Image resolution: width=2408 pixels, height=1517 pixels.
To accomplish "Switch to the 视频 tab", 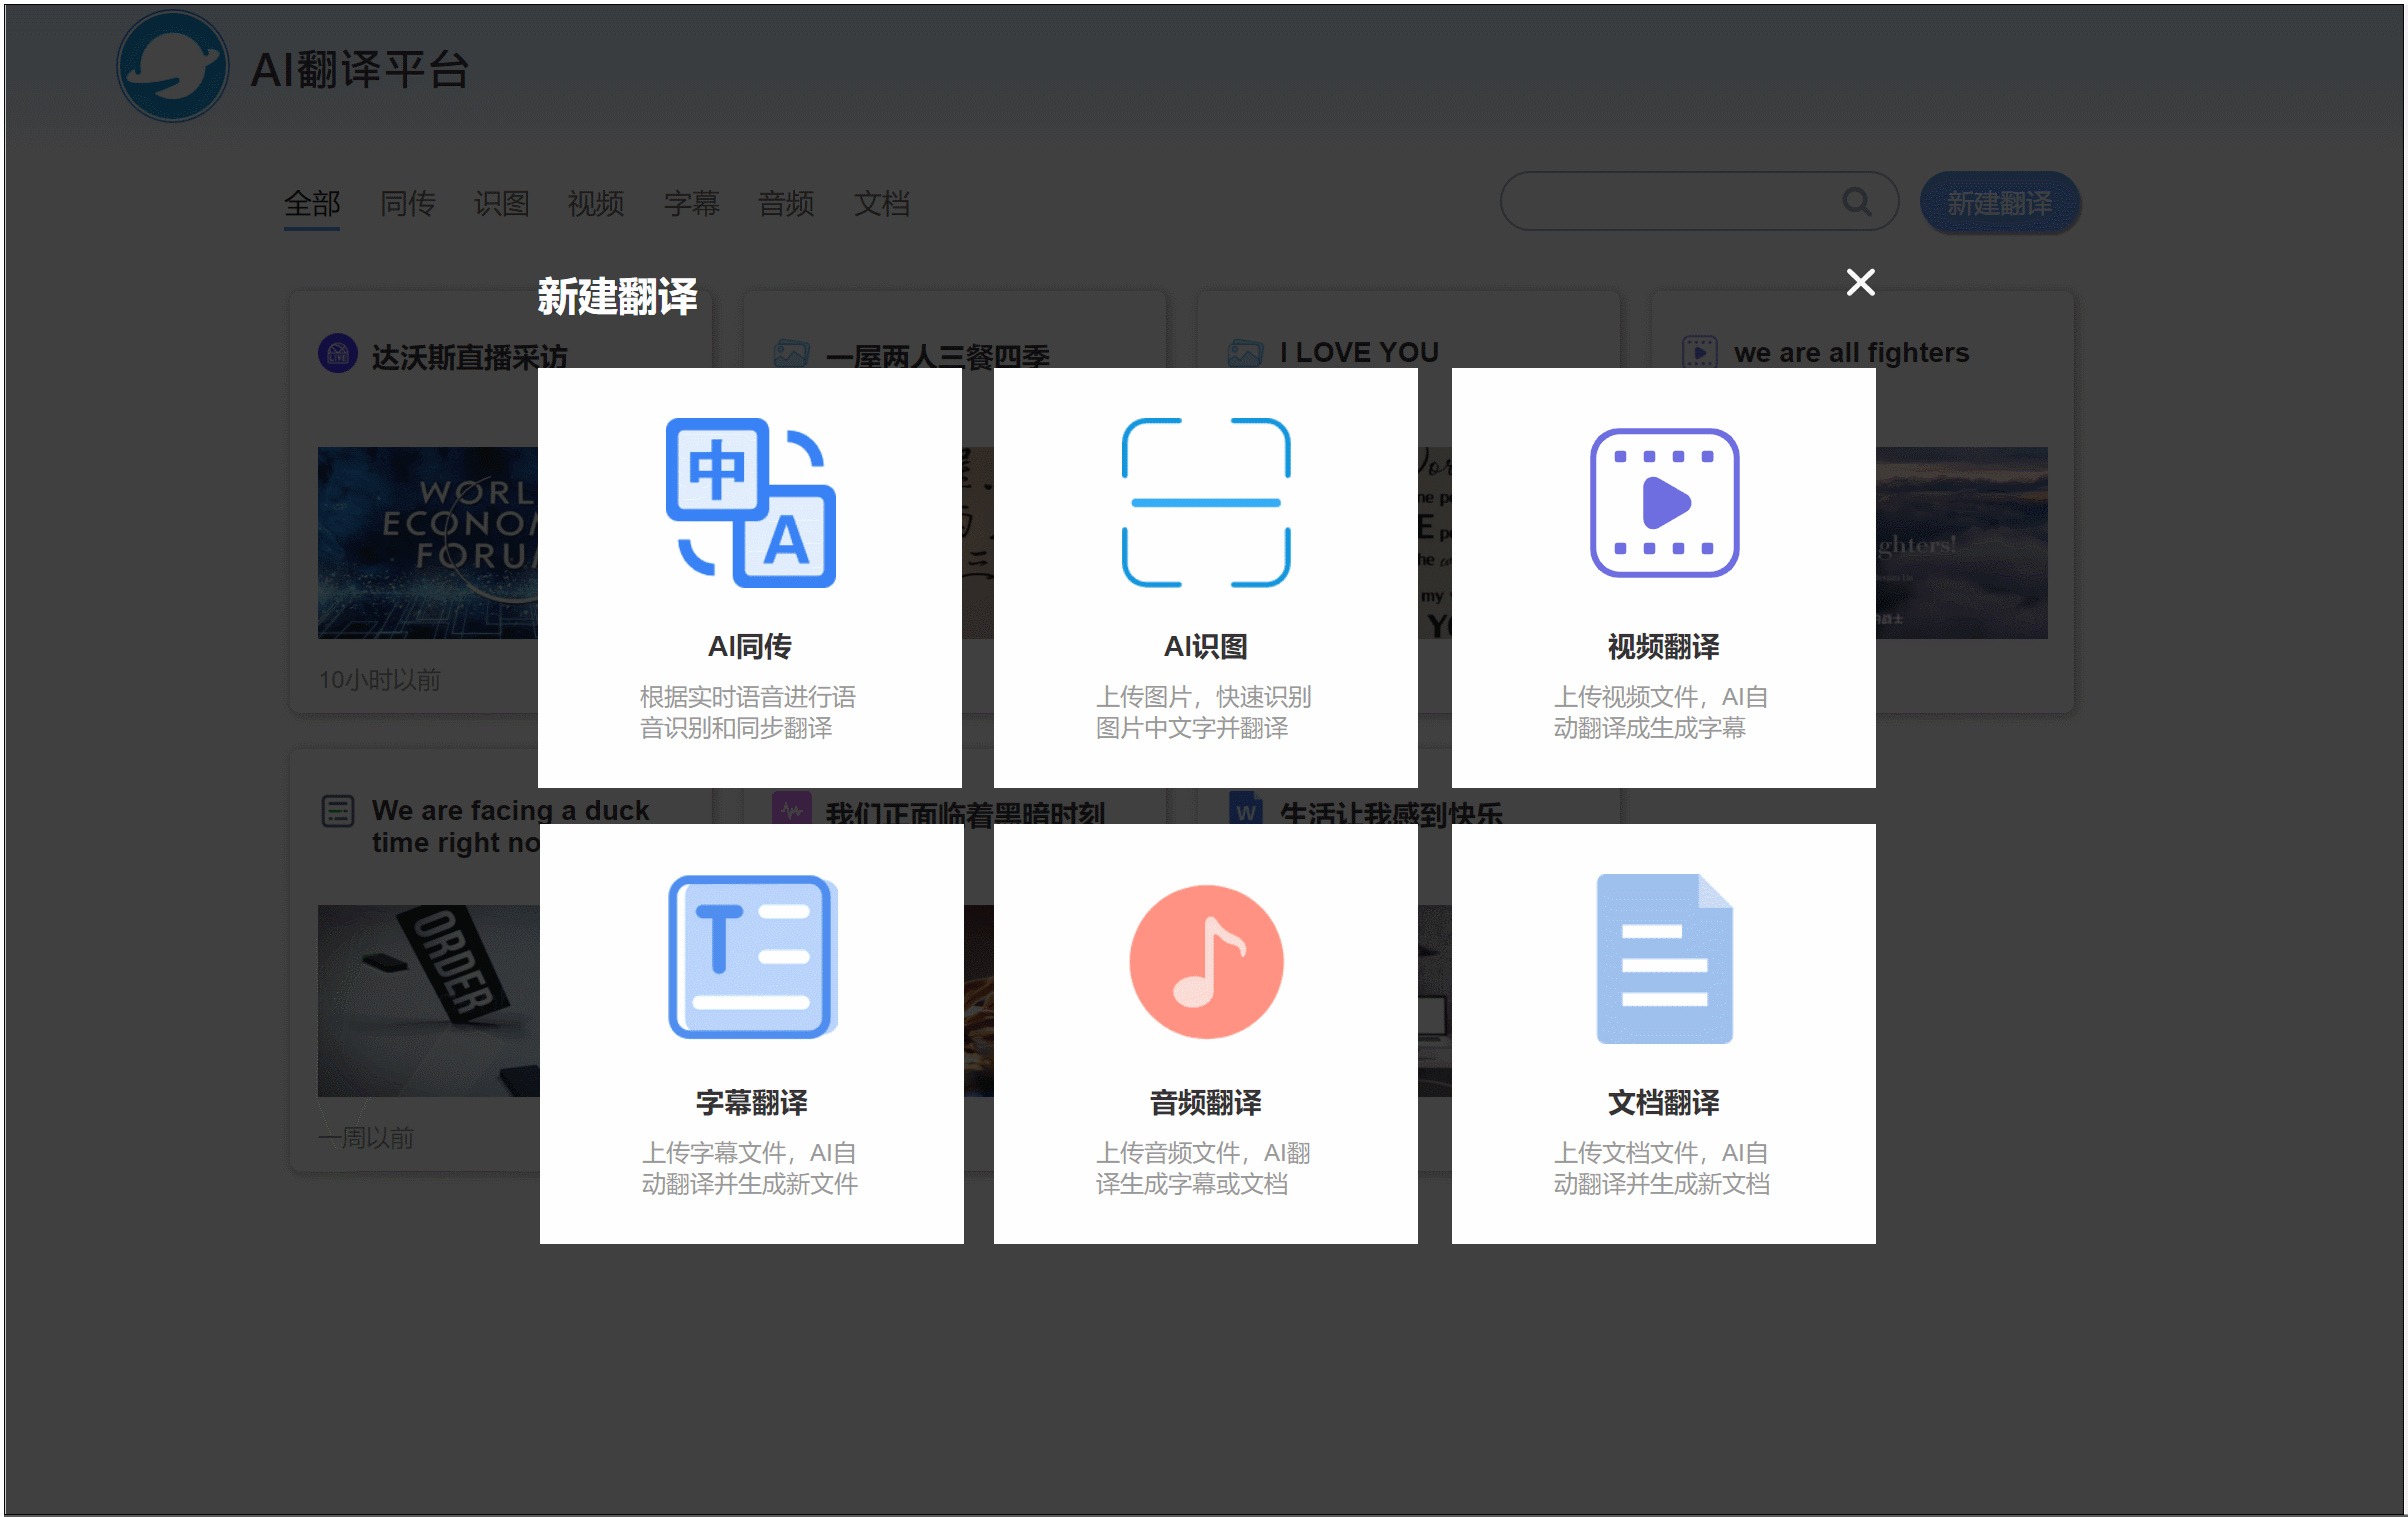I will pos(596,204).
